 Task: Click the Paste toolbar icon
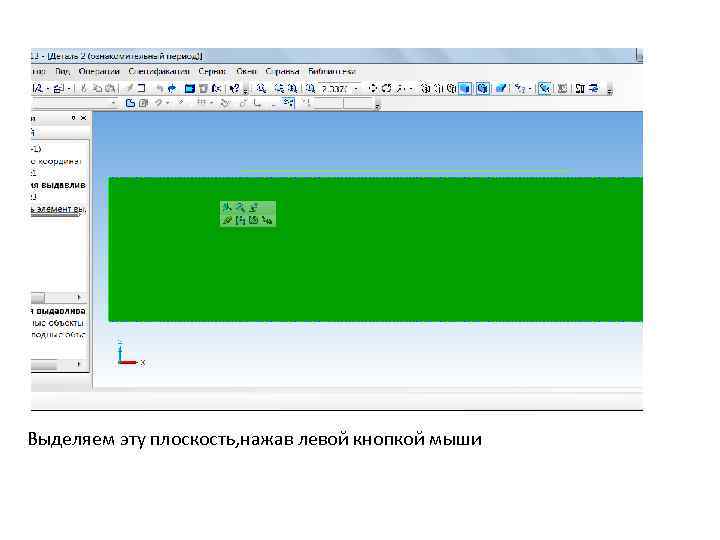[109, 88]
